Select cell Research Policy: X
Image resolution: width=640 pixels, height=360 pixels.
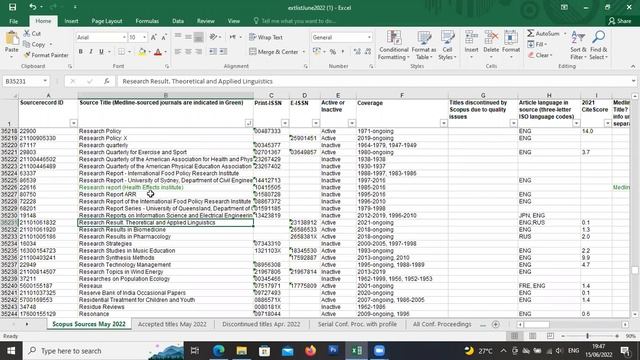165,138
